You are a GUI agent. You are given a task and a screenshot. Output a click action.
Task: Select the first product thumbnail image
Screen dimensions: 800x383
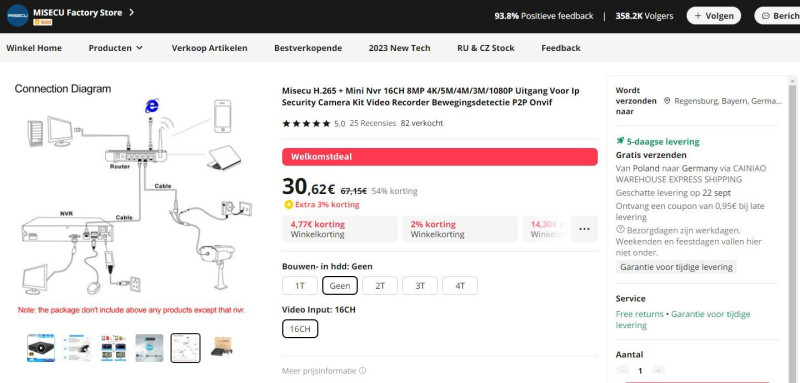coord(41,348)
